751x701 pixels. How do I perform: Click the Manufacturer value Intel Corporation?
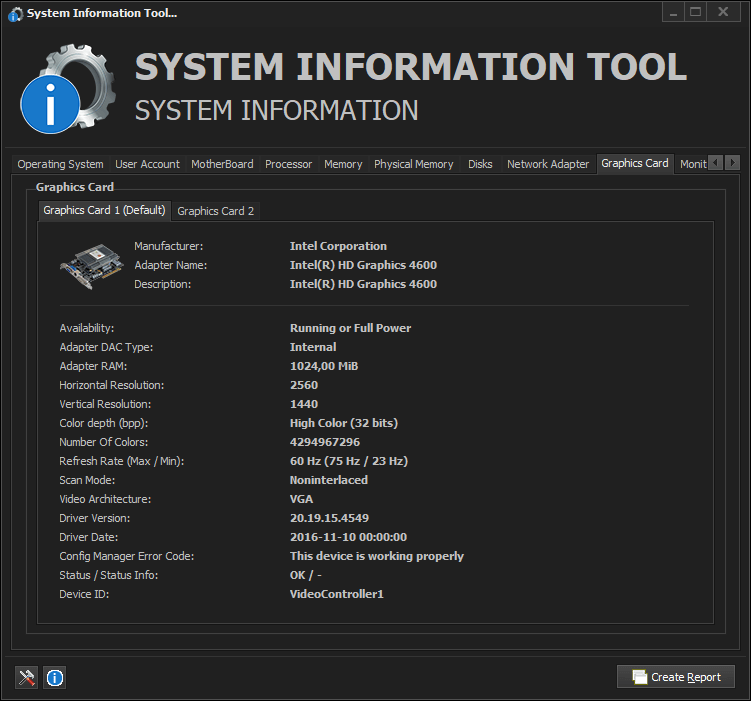[338, 246]
